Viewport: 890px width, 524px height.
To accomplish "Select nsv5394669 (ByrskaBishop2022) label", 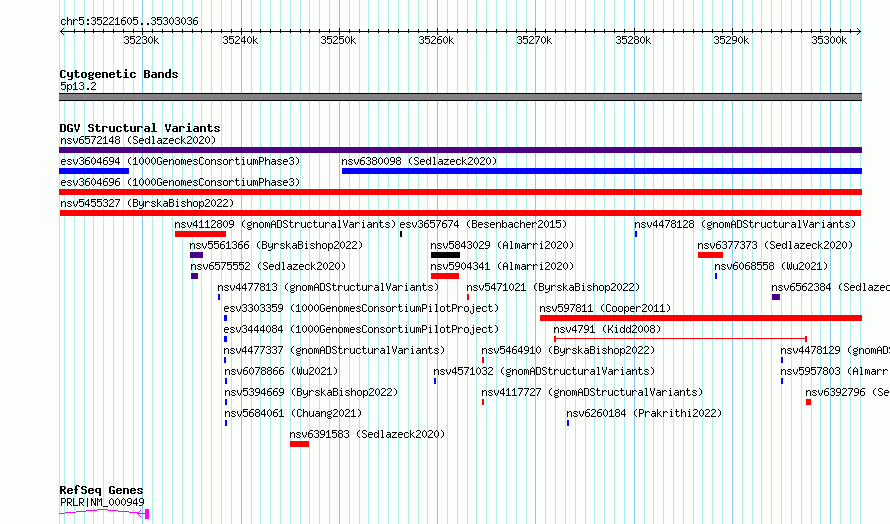I will coord(311,392).
